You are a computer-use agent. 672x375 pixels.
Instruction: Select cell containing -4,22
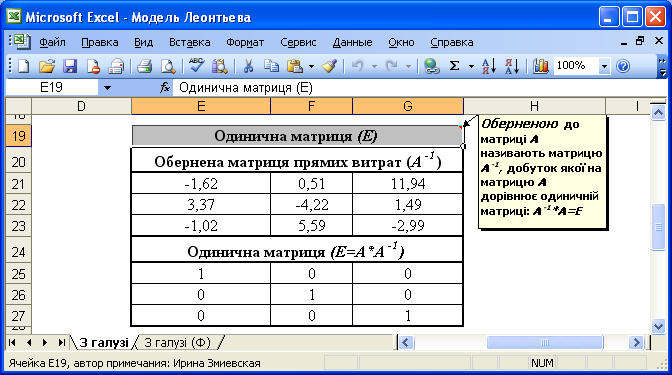(x=312, y=204)
